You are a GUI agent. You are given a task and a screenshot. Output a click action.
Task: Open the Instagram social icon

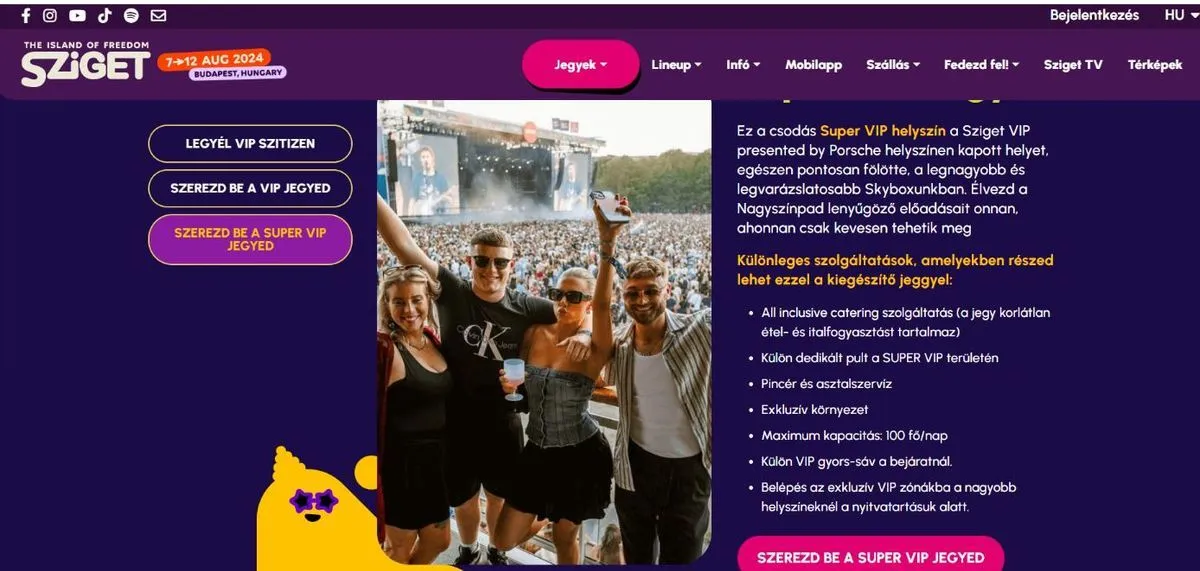(x=50, y=16)
